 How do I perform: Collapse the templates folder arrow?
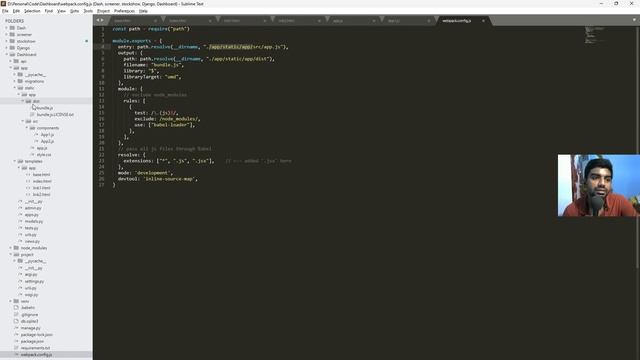pyautogui.click(x=15, y=161)
